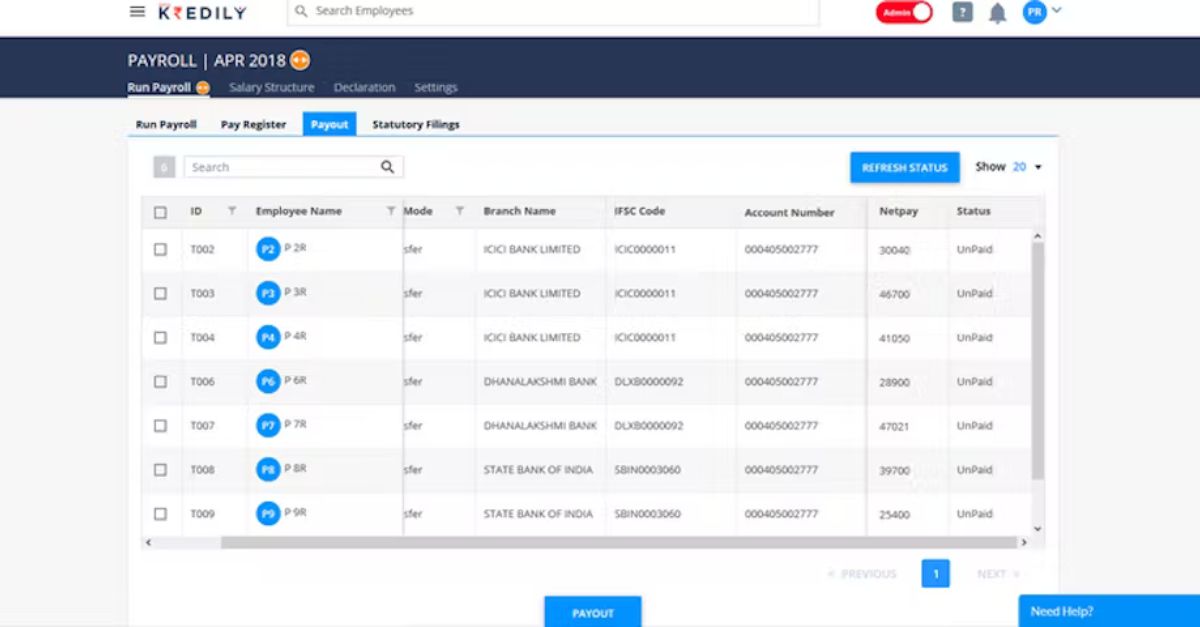Open the hamburger navigation menu
This screenshot has height=627, width=1200.
coord(137,11)
